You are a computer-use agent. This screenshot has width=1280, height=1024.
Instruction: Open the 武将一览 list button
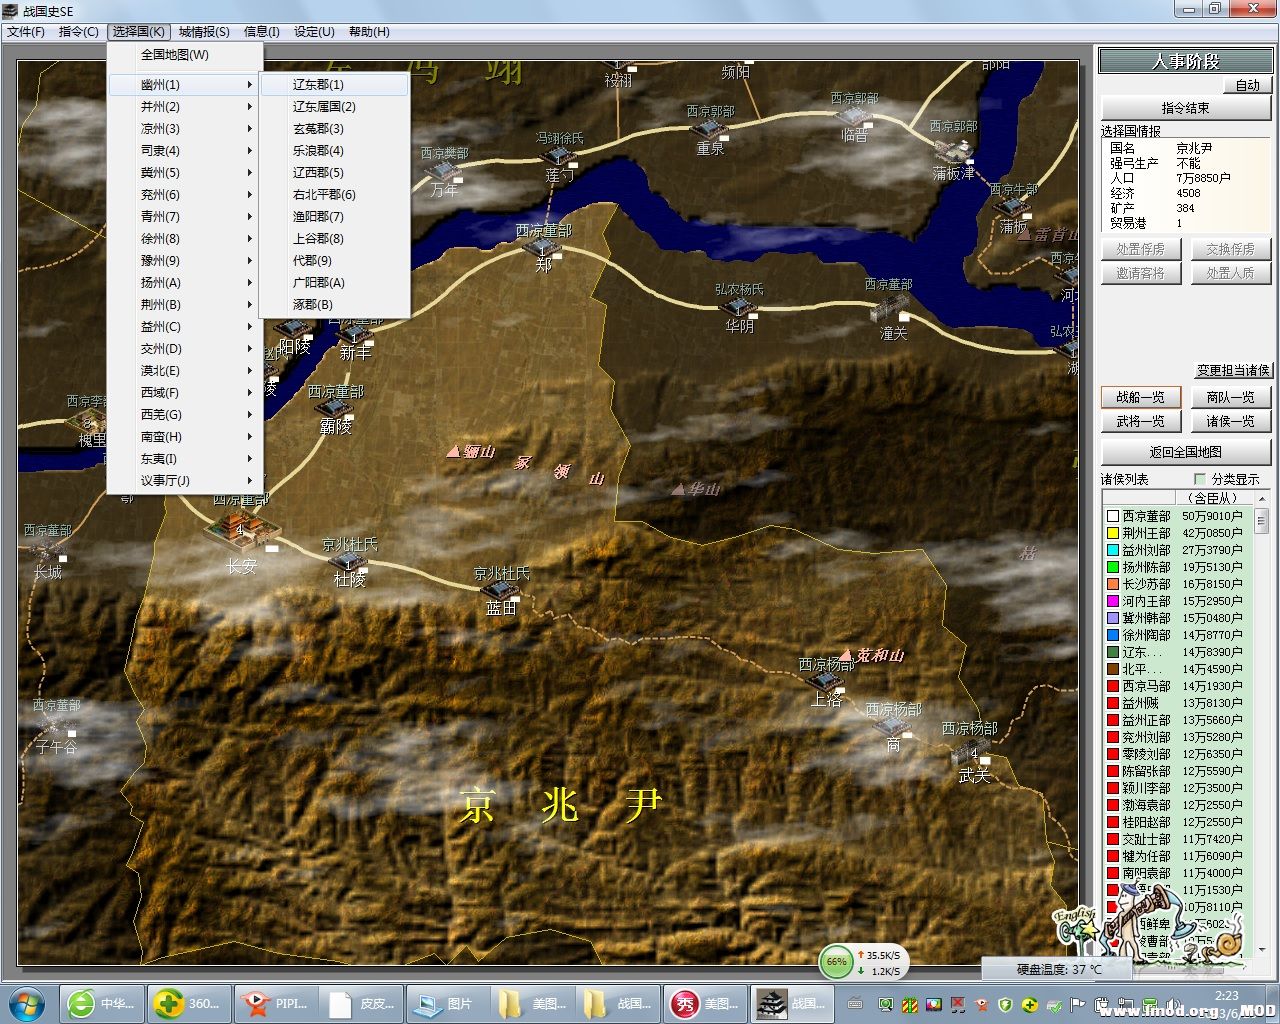tap(1140, 422)
